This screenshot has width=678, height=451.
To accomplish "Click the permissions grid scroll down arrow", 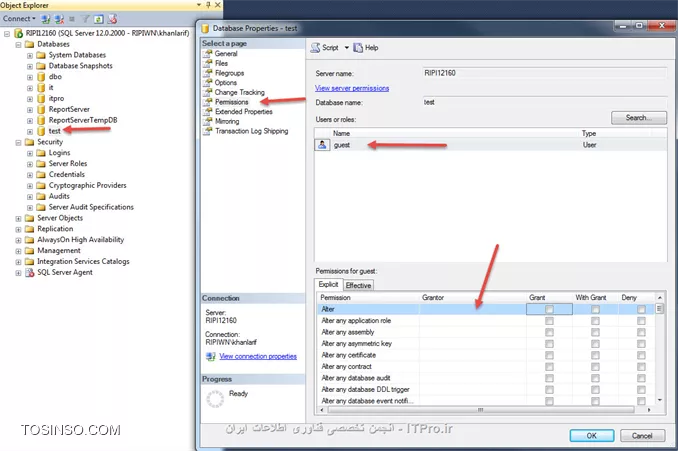I will click(659, 400).
